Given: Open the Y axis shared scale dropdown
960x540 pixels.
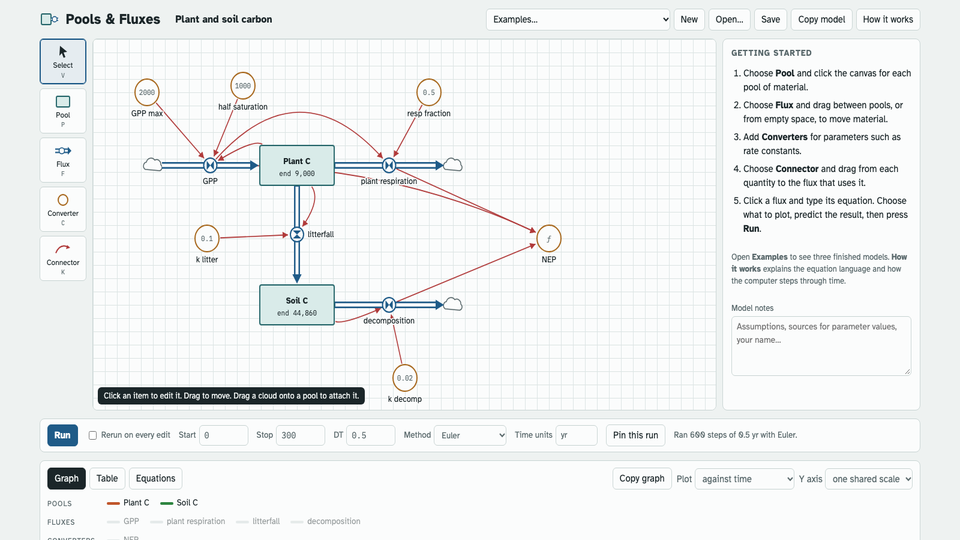Looking at the screenshot, I should click(869, 479).
